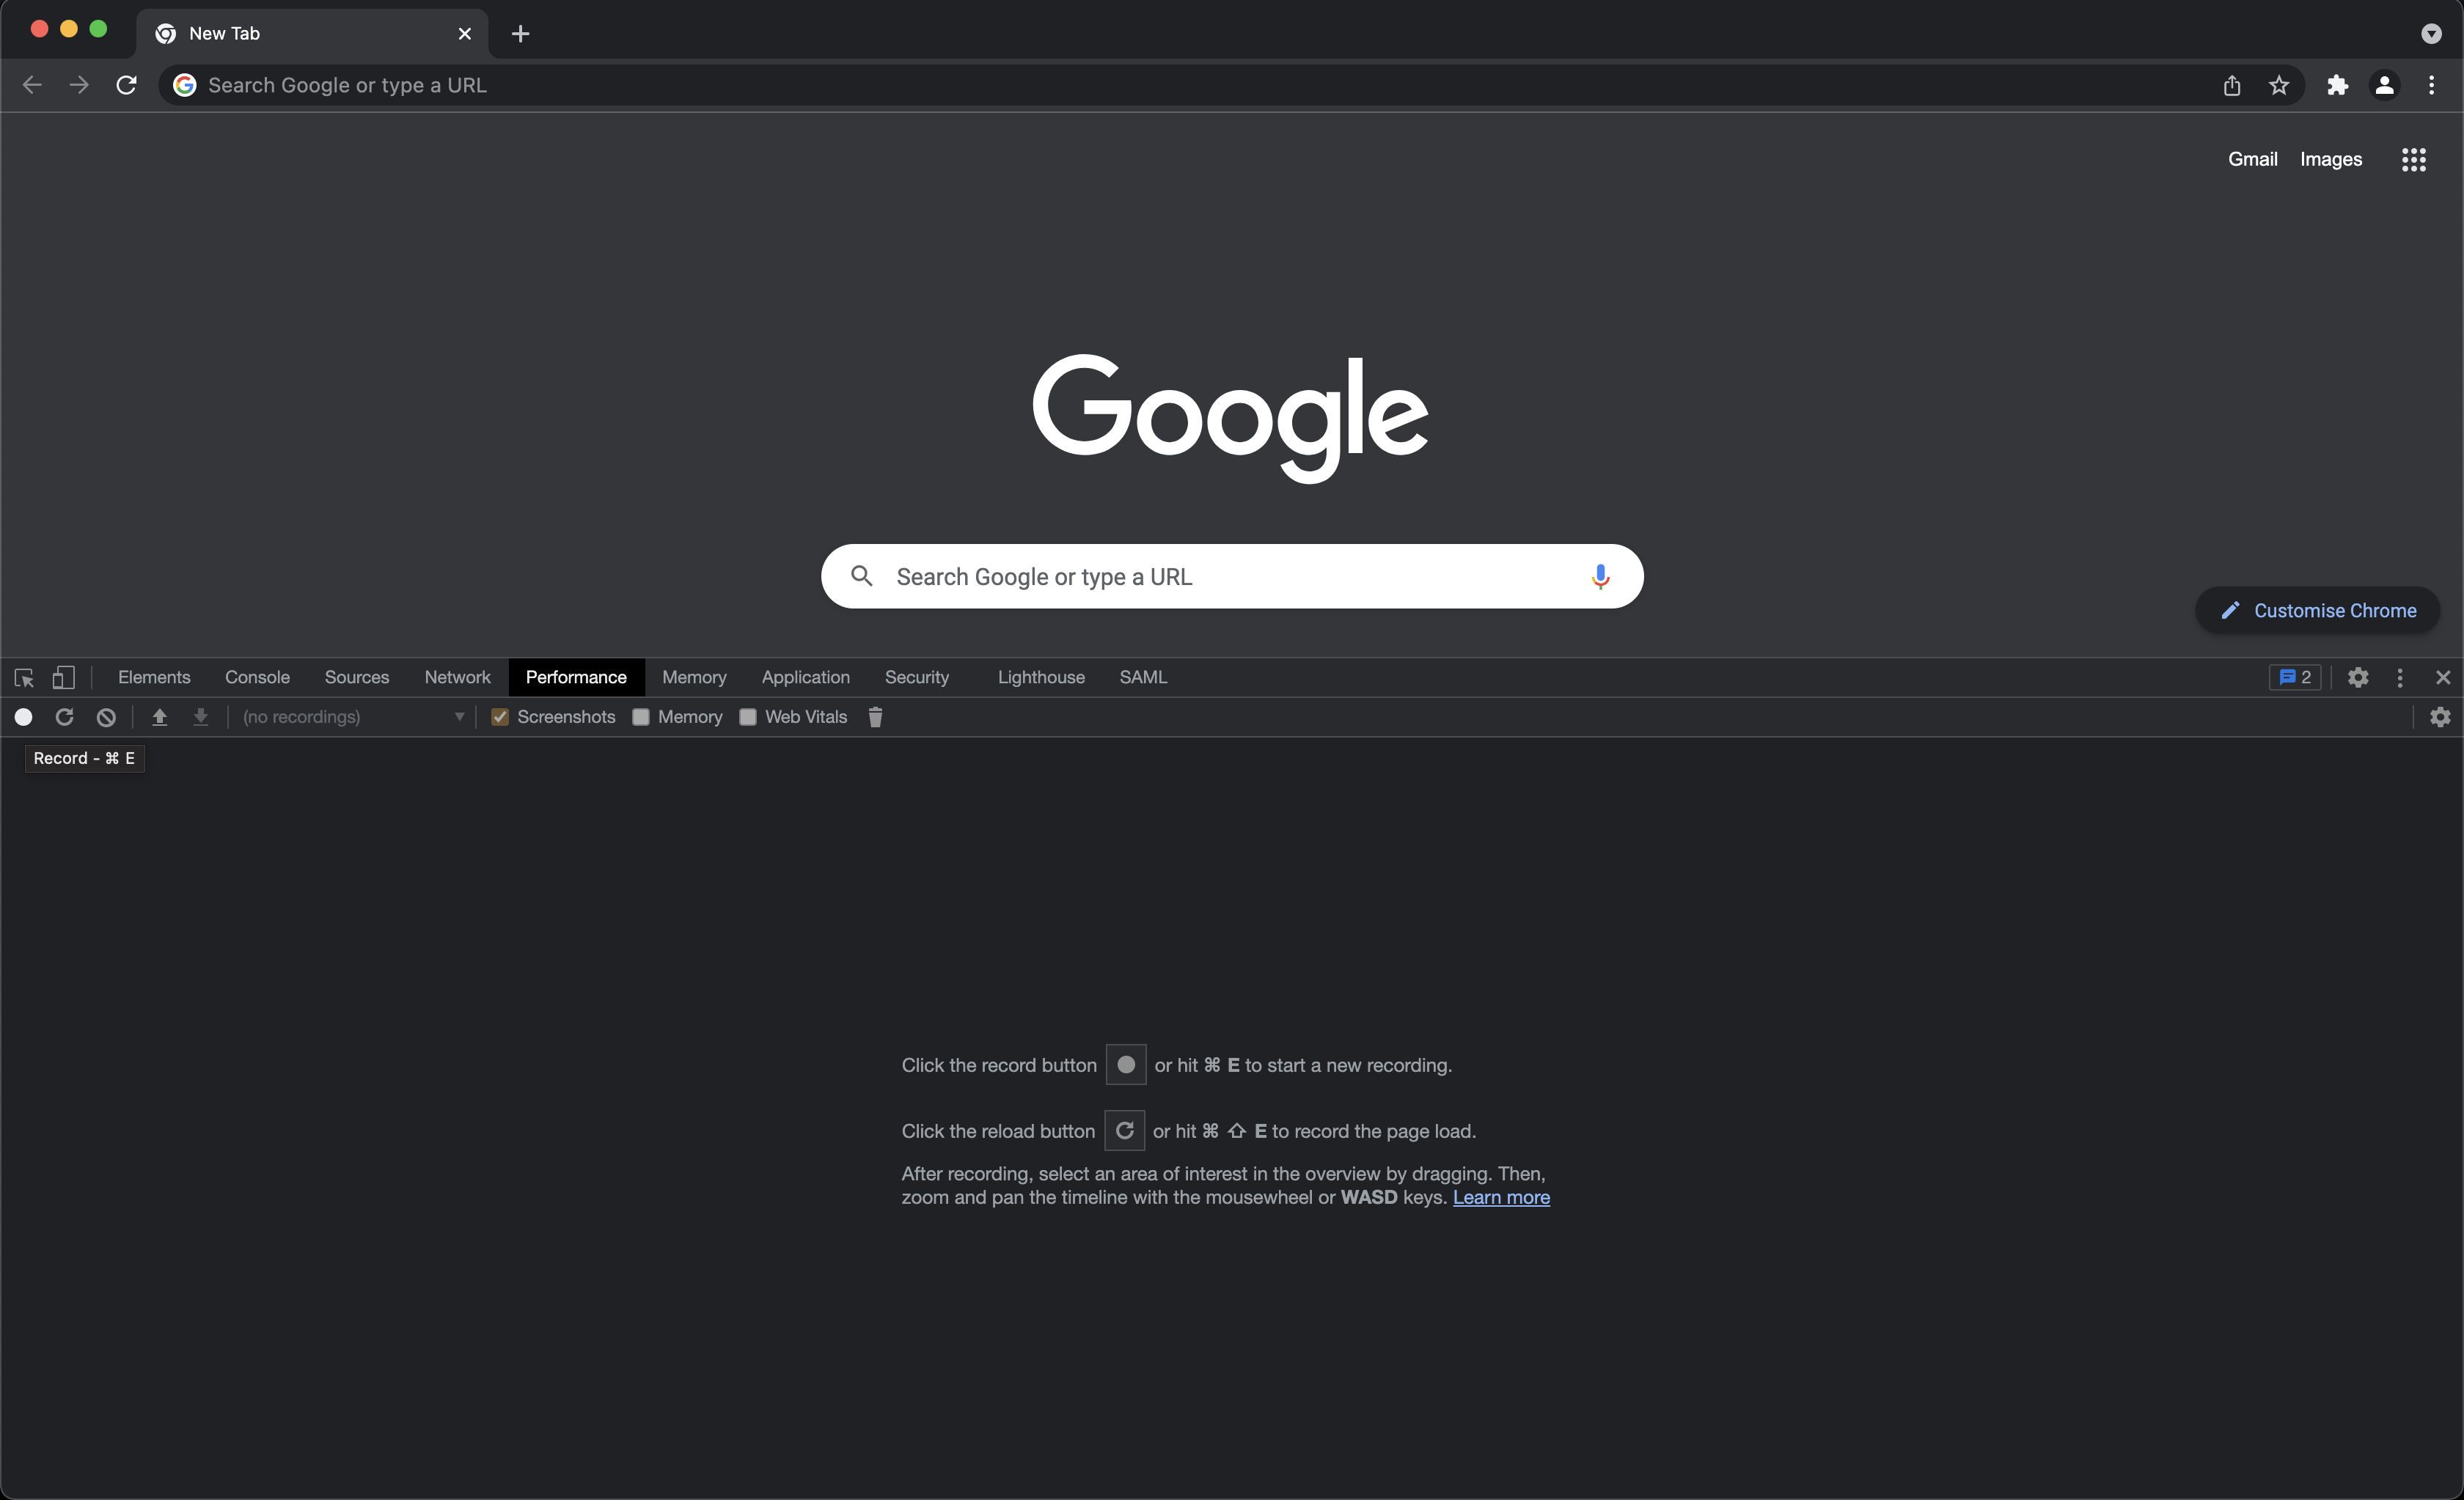
Task: Bookmark this tab with the star icon
Action: pos(2279,86)
